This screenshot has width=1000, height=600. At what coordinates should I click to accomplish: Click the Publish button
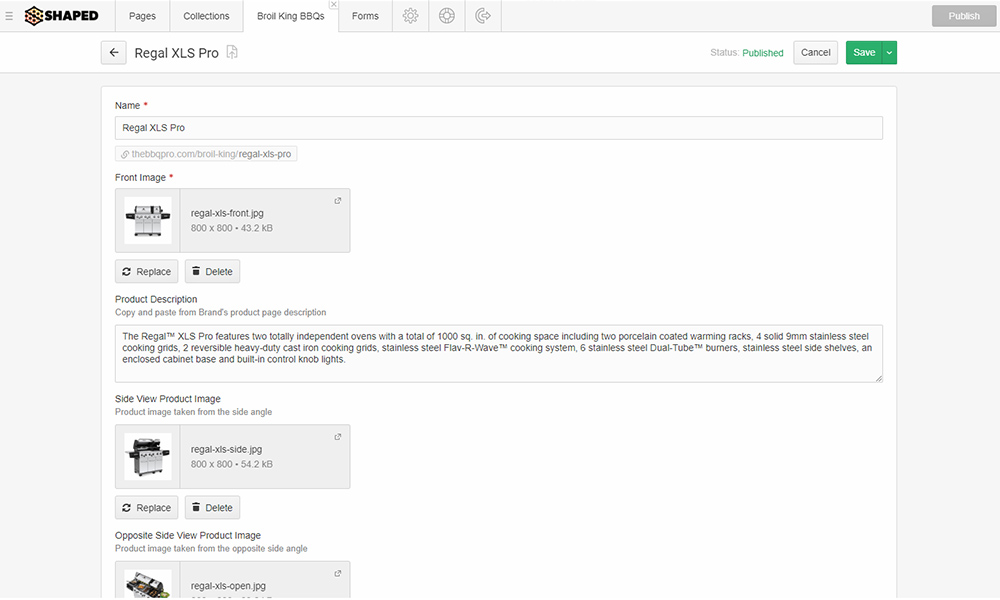(x=964, y=16)
